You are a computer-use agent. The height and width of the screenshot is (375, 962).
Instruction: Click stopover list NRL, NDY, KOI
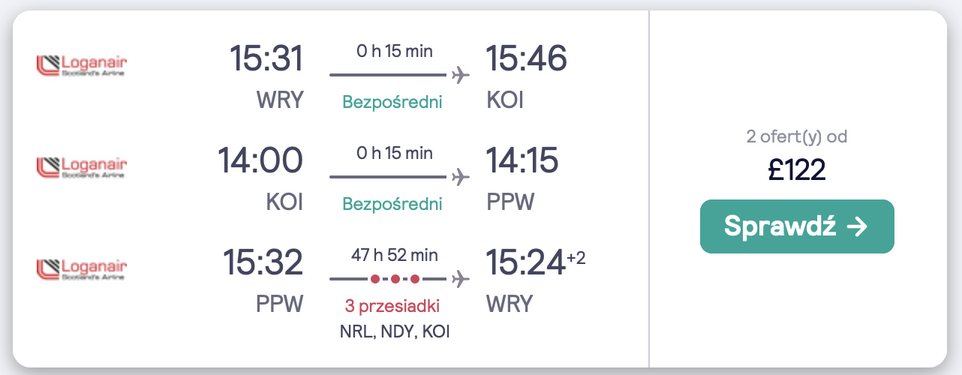[x=394, y=332]
